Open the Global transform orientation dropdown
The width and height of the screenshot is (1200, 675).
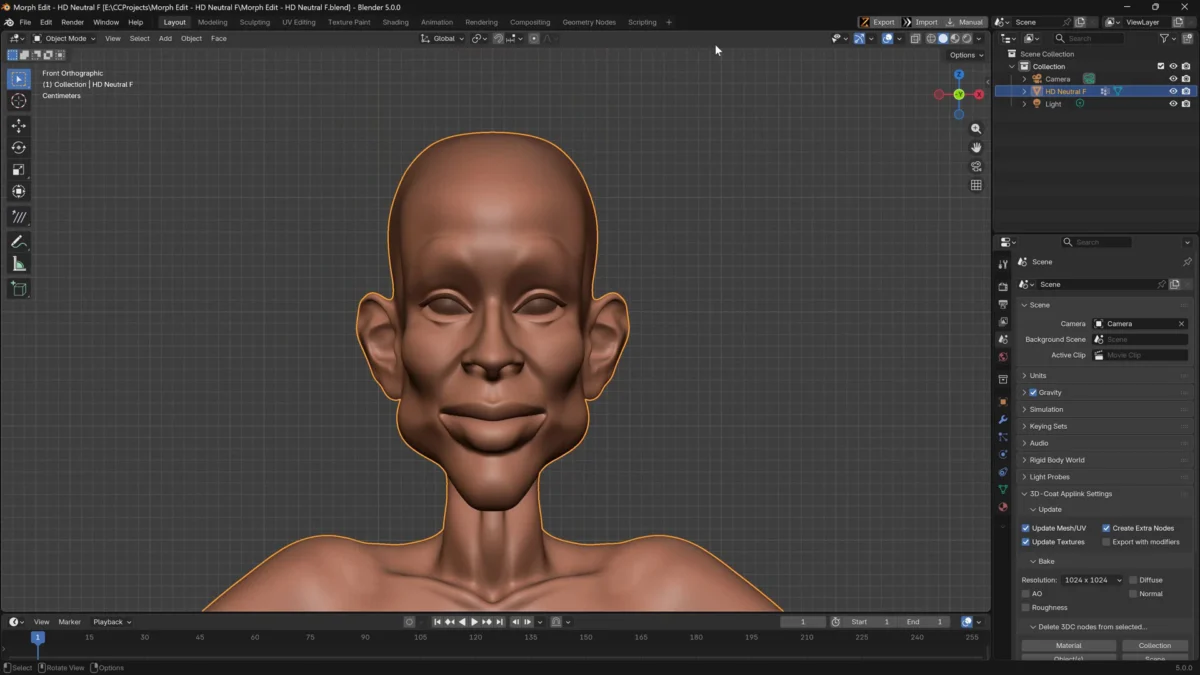point(442,38)
